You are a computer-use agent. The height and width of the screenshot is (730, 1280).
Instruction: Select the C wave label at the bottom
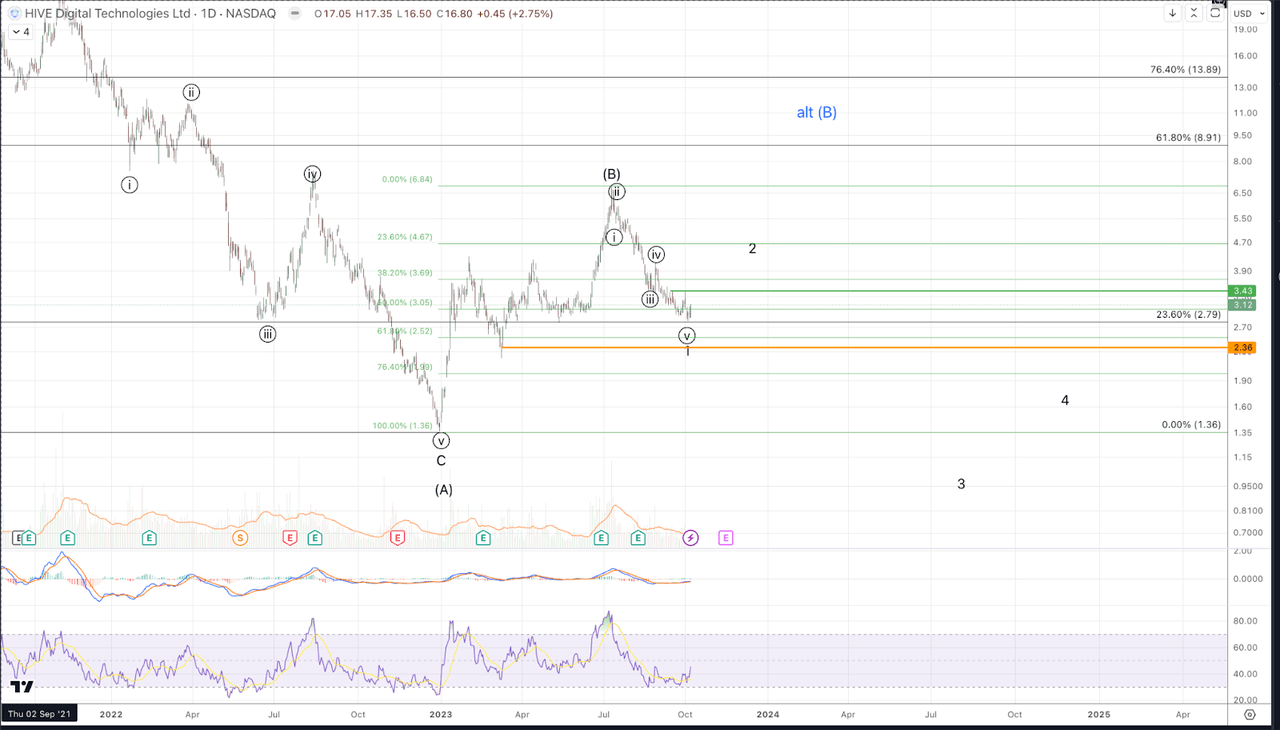click(441, 461)
